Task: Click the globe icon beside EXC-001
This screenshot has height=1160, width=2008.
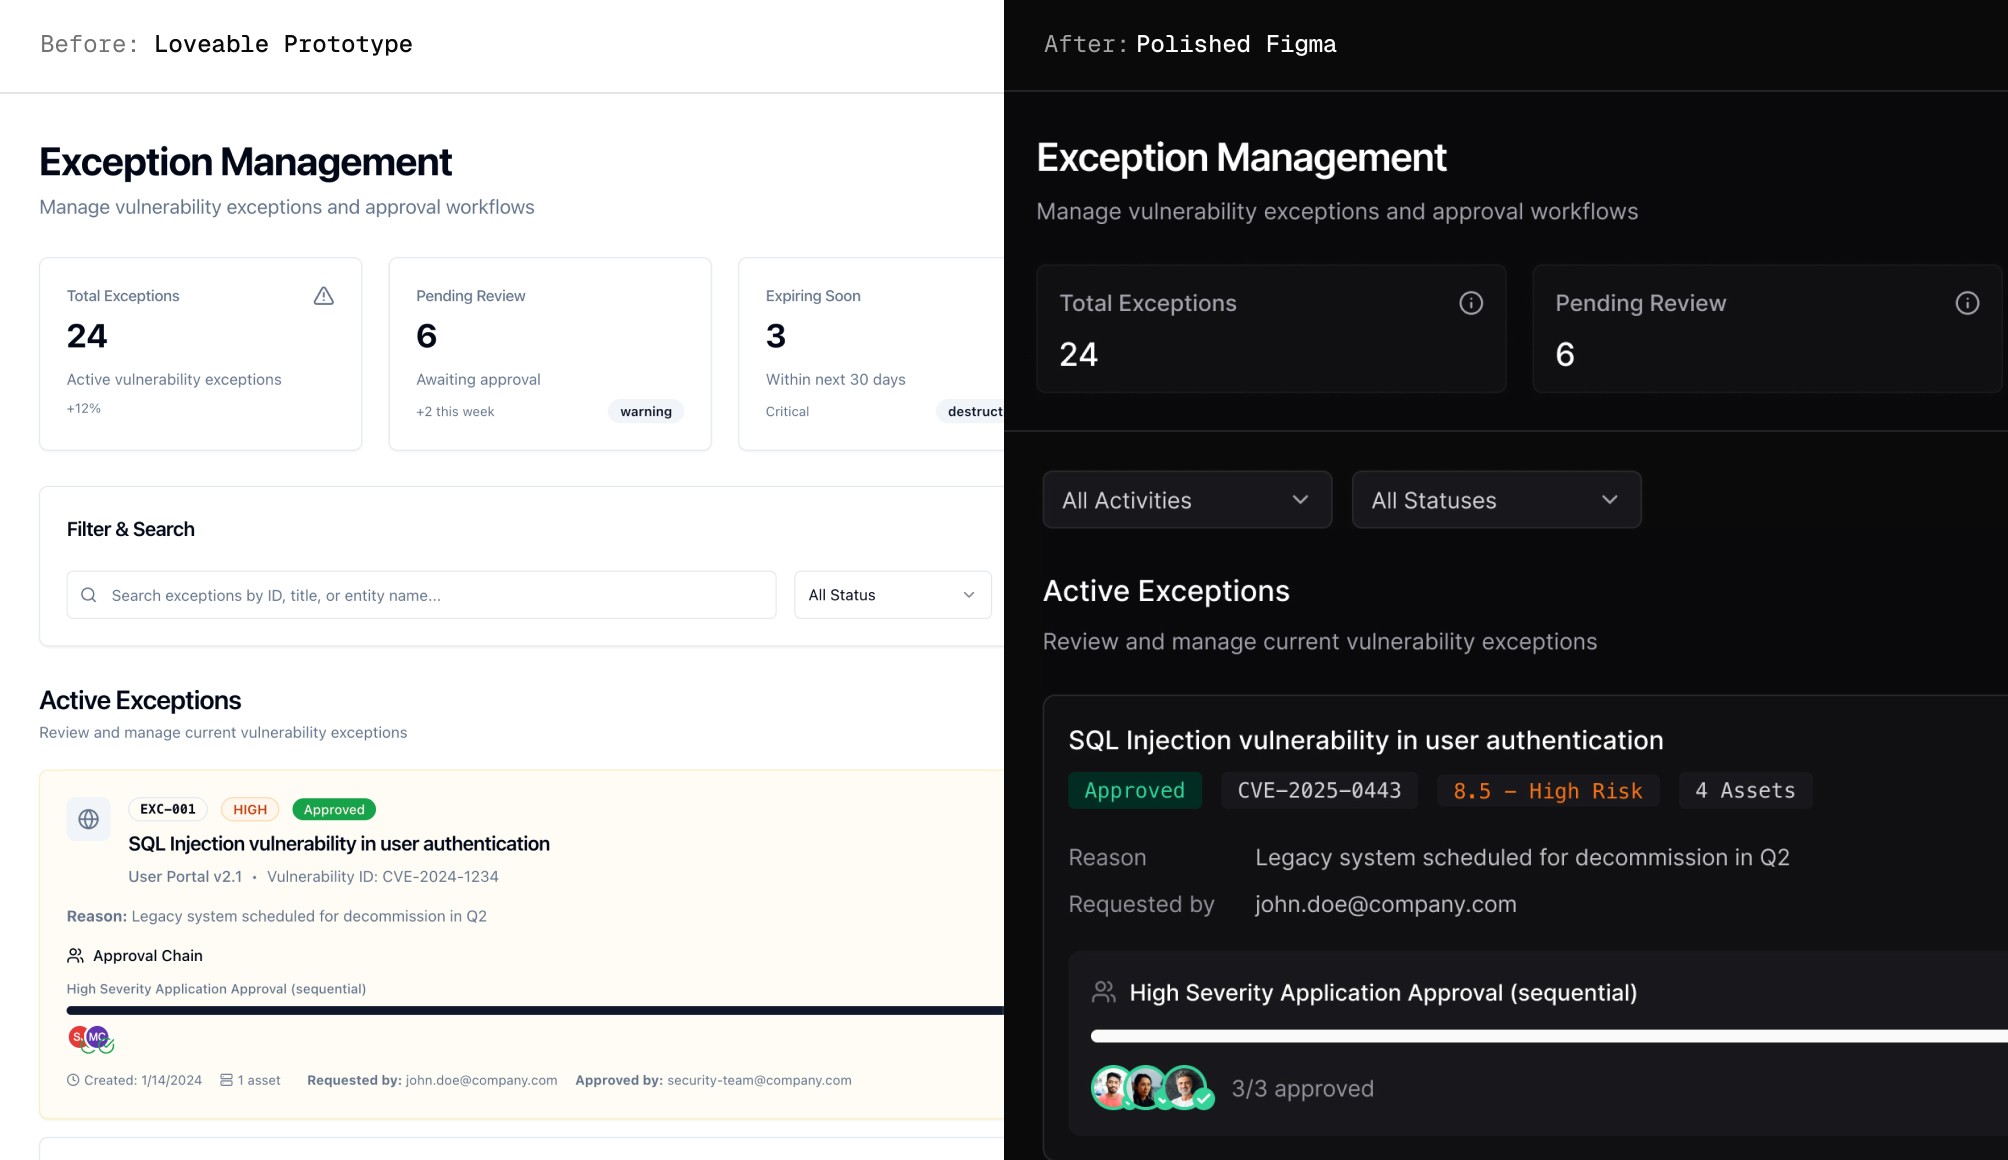Action: (x=89, y=819)
